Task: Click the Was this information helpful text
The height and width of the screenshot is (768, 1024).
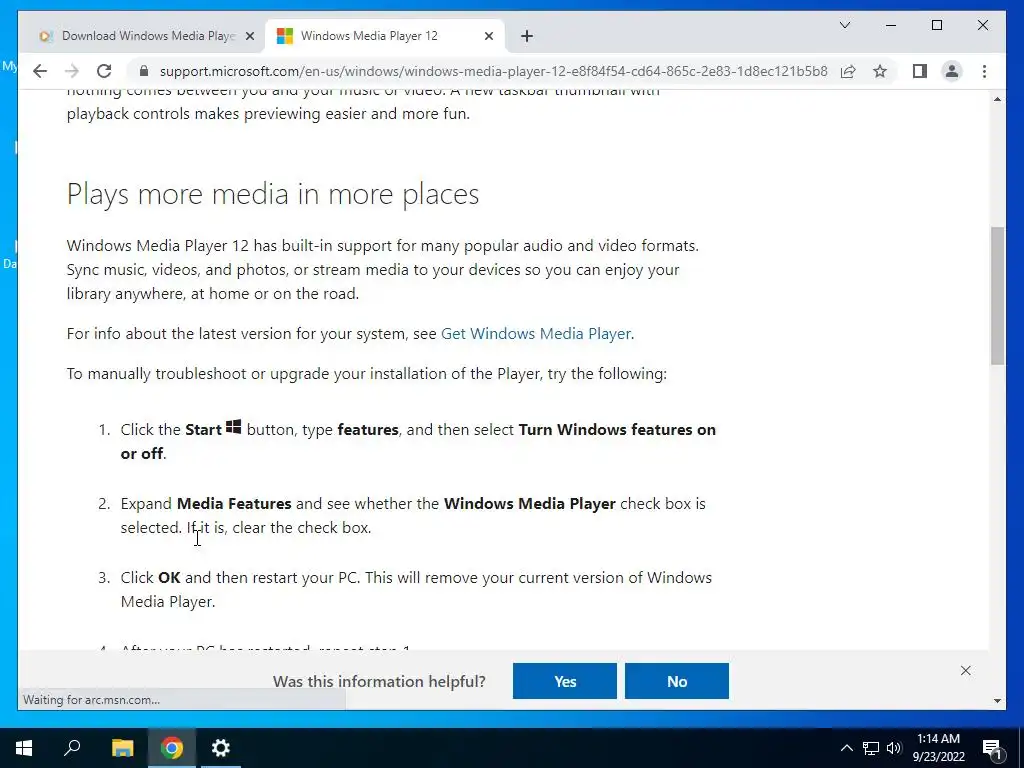Action: pyautogui.click(x=379, y=681)
